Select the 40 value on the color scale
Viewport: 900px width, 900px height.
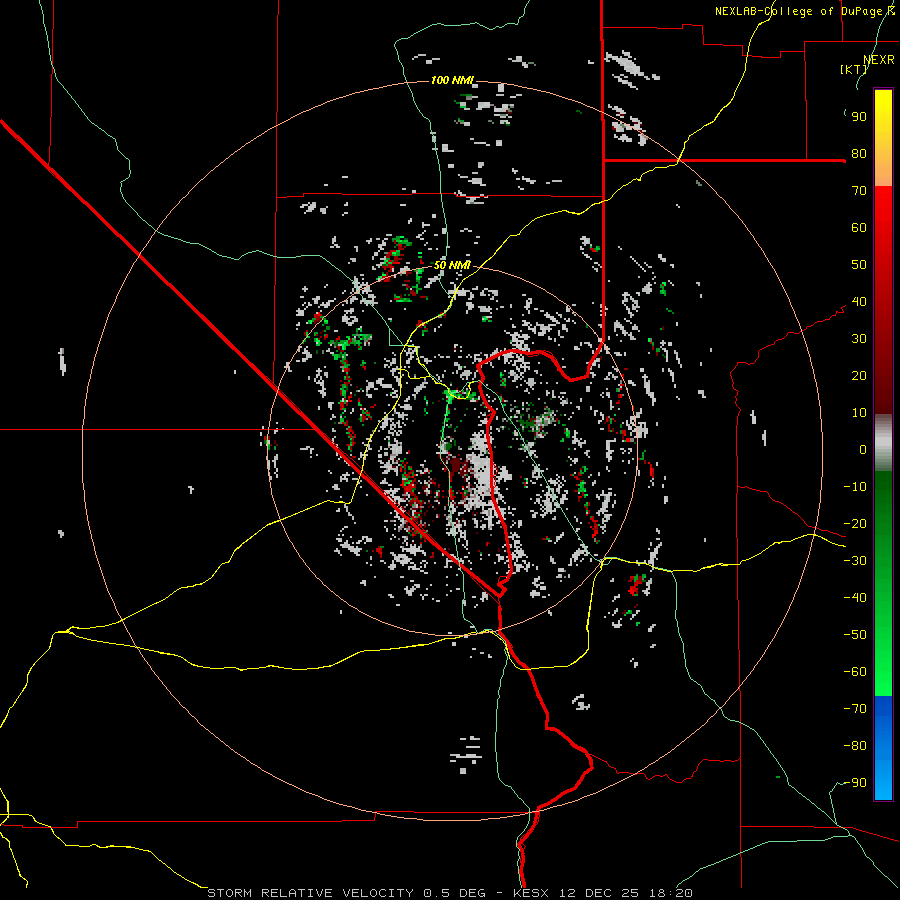[x=859, y=302]
